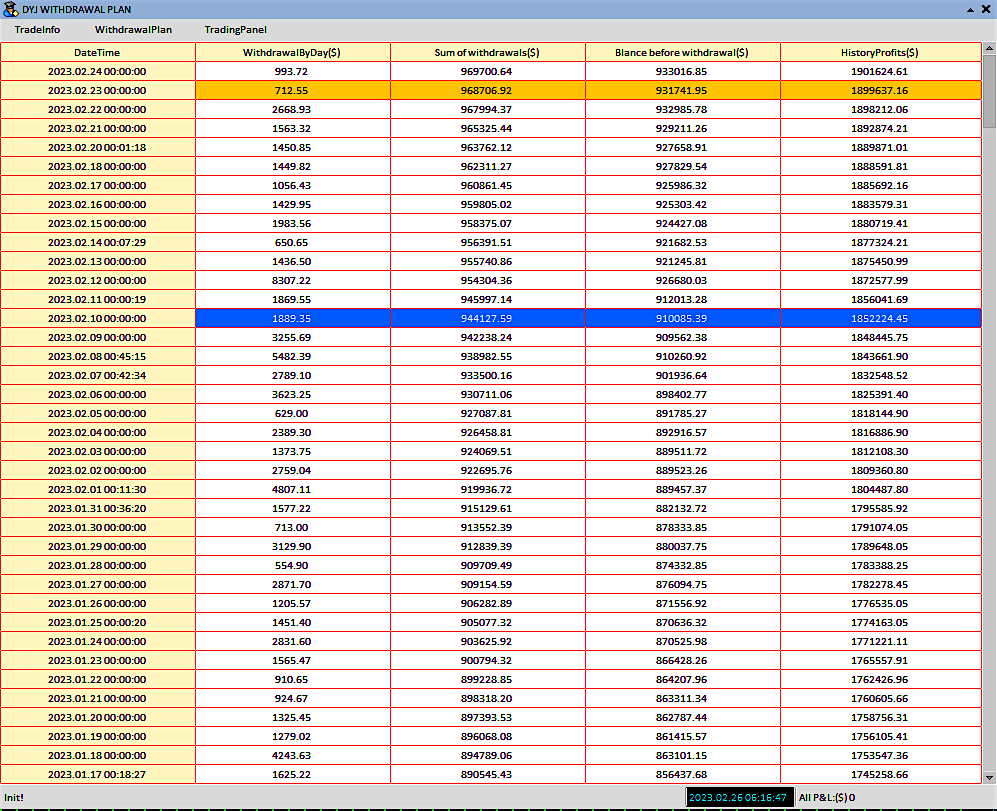The width and height of the screenshot is (997, 811).
Task: Select the 927829.54 balance cell
Action: (x=682, y=166)
